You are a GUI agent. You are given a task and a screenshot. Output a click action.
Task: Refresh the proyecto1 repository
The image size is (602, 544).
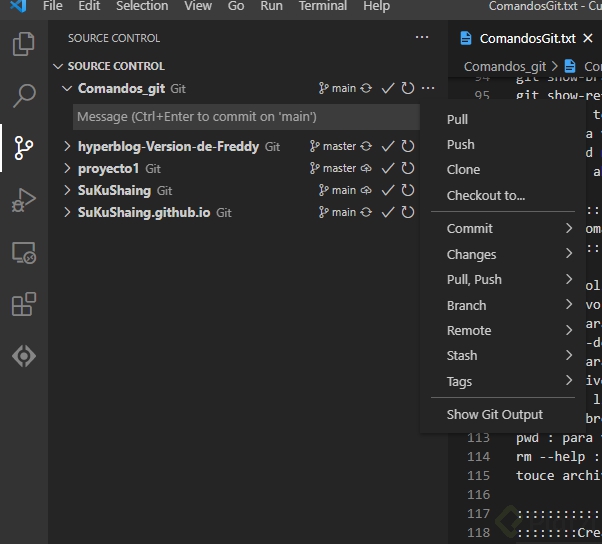click(408, 169)
